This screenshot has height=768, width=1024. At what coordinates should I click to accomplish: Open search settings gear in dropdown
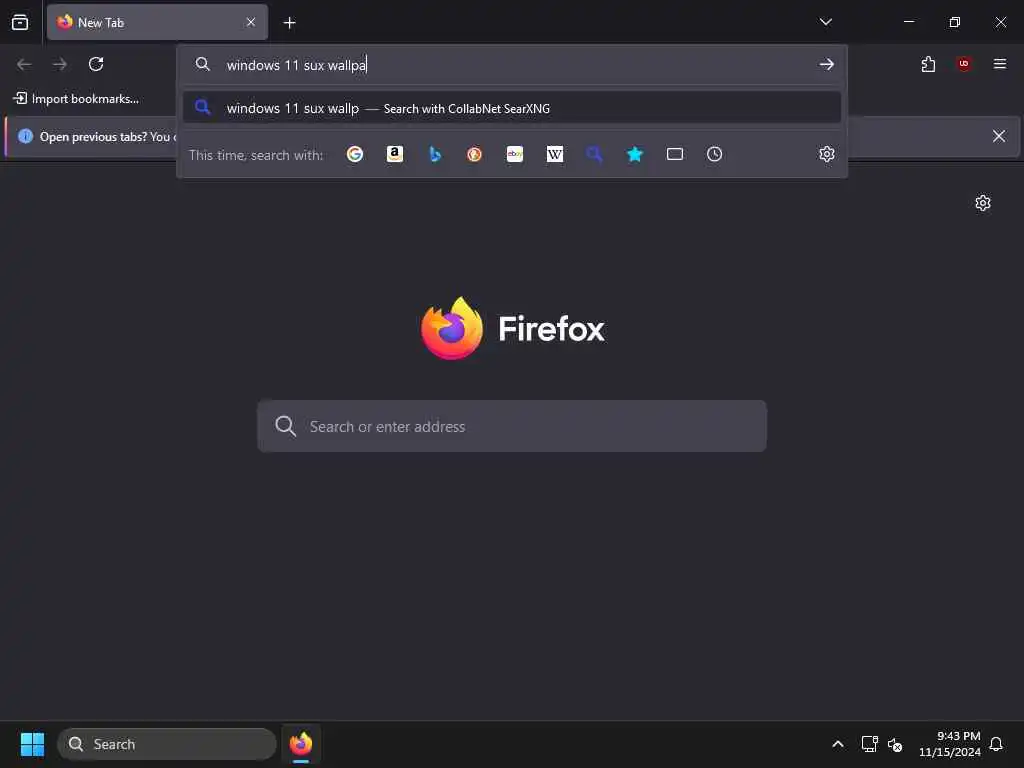click(x=827, y=154)
